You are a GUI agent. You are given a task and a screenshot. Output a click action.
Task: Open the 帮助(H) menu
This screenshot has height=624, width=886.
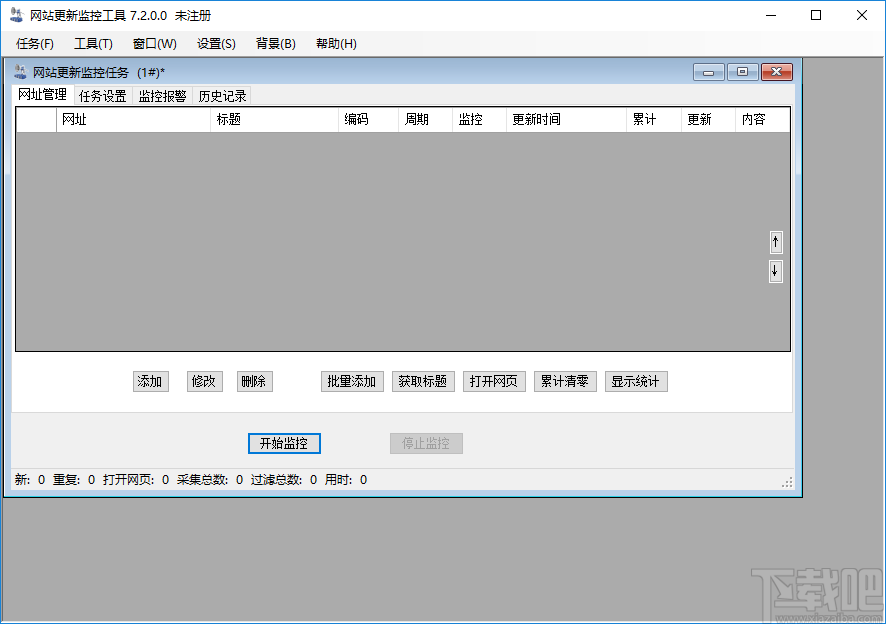point(335,43)
